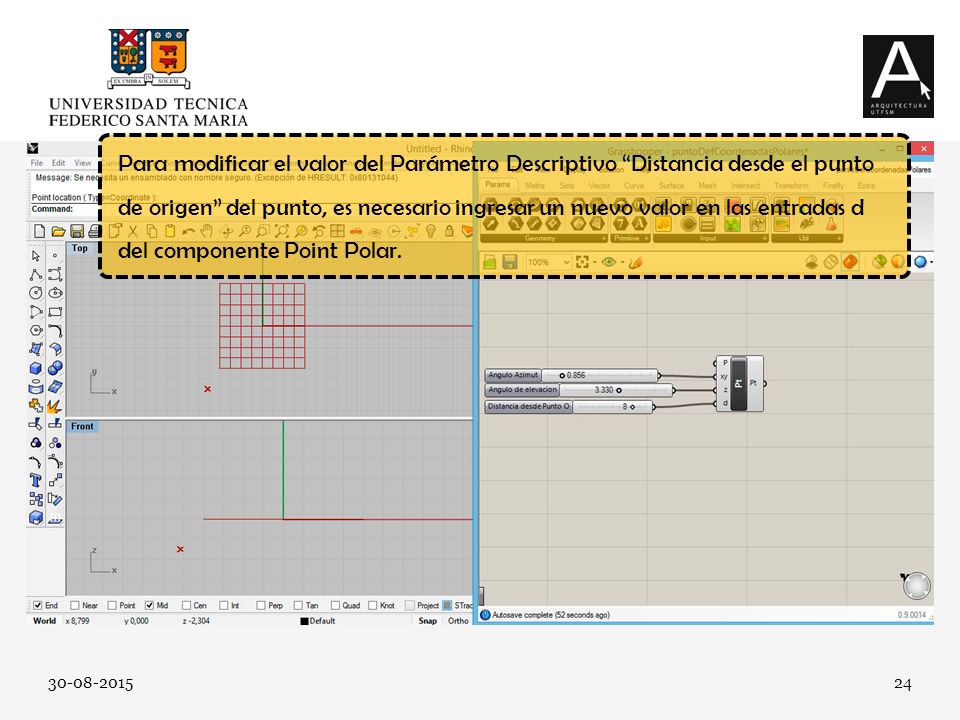This screenshot has width=960, height=720.
Task: Enable the Near object snap
Action: 75,605
